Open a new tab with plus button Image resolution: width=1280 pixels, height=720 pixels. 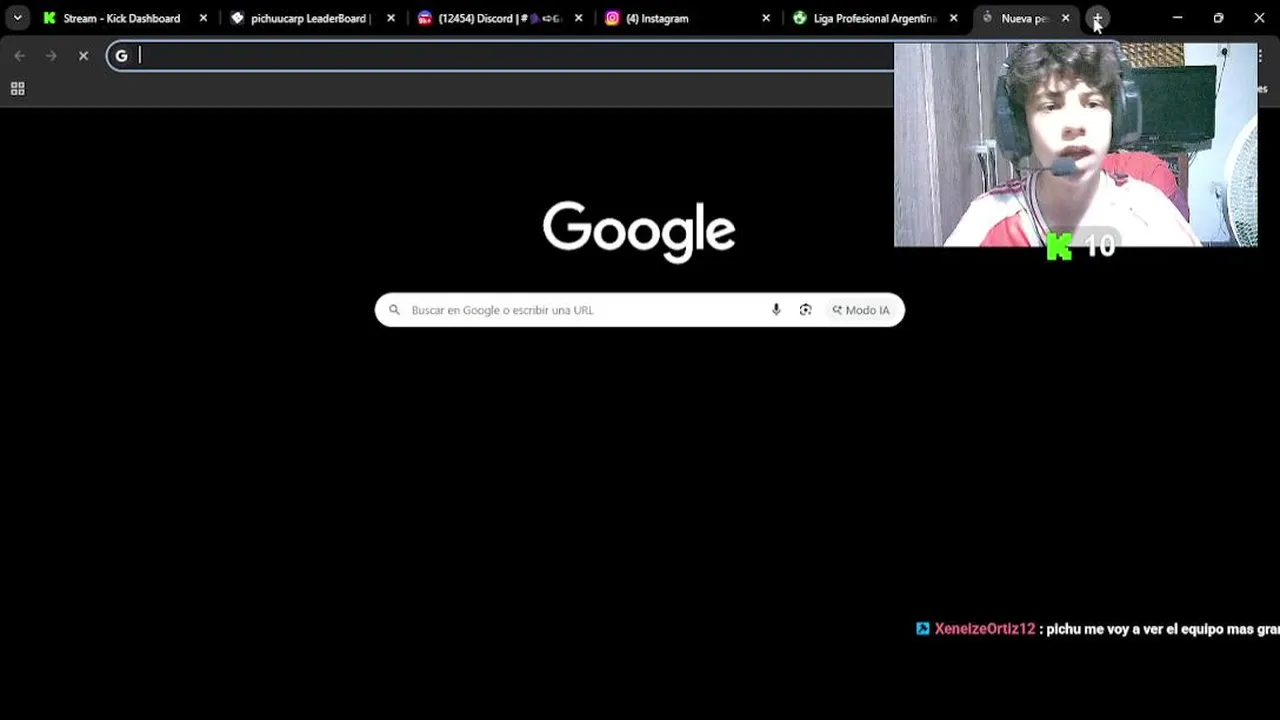pos(1097,18)
